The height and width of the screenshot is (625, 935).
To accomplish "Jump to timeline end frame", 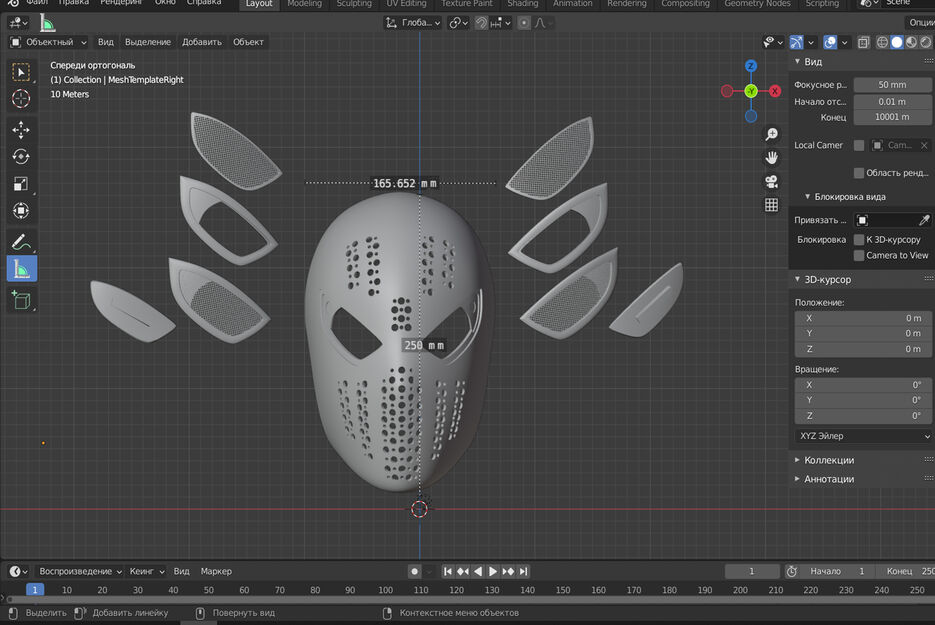I will point(523,571).
